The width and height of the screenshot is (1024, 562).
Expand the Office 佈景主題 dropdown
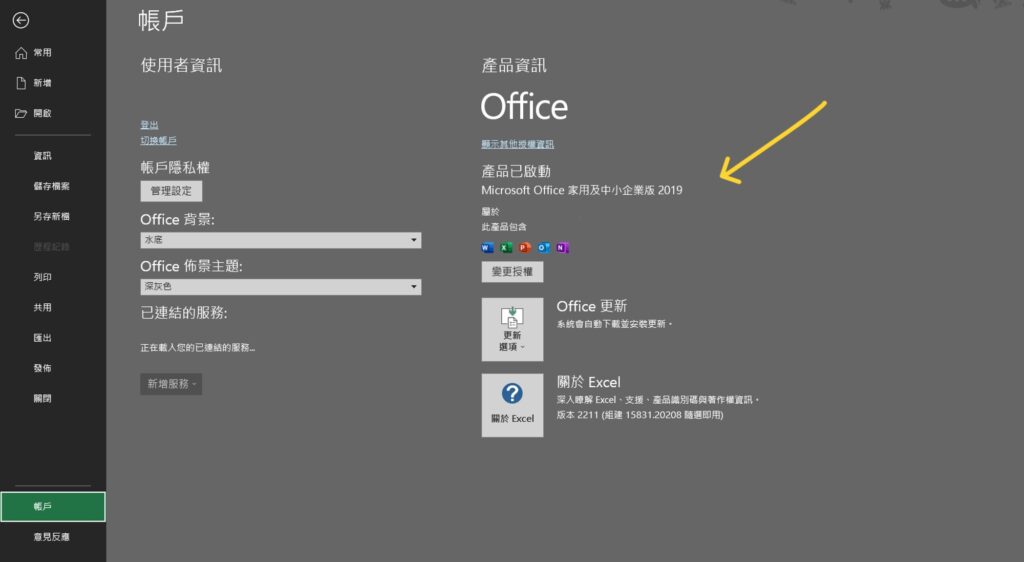pyautogui.click(x=281, y=287)
